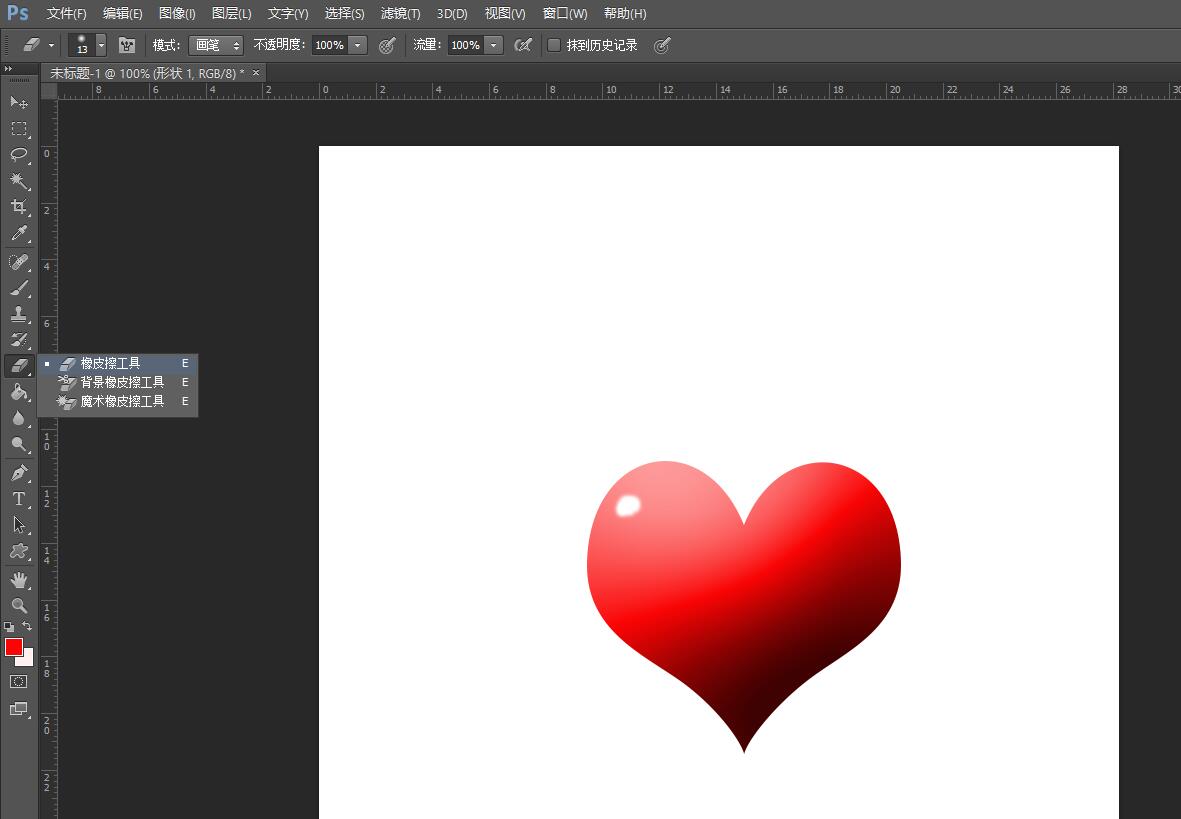This screenshot has height=819, width=1181.
Task: Select the Clone Stamp tool
Action: [18, 314]
